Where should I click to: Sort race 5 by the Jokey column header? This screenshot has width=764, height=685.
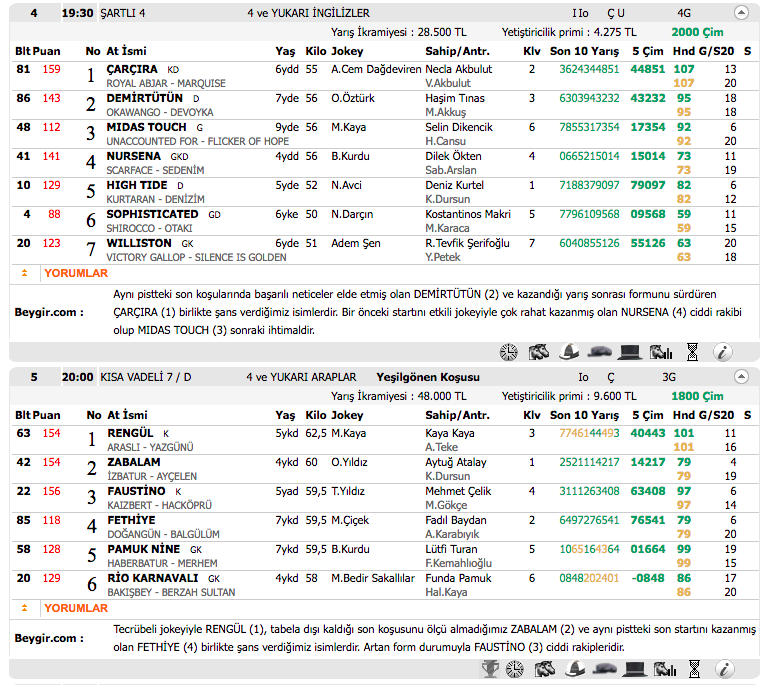pos(347,415)
